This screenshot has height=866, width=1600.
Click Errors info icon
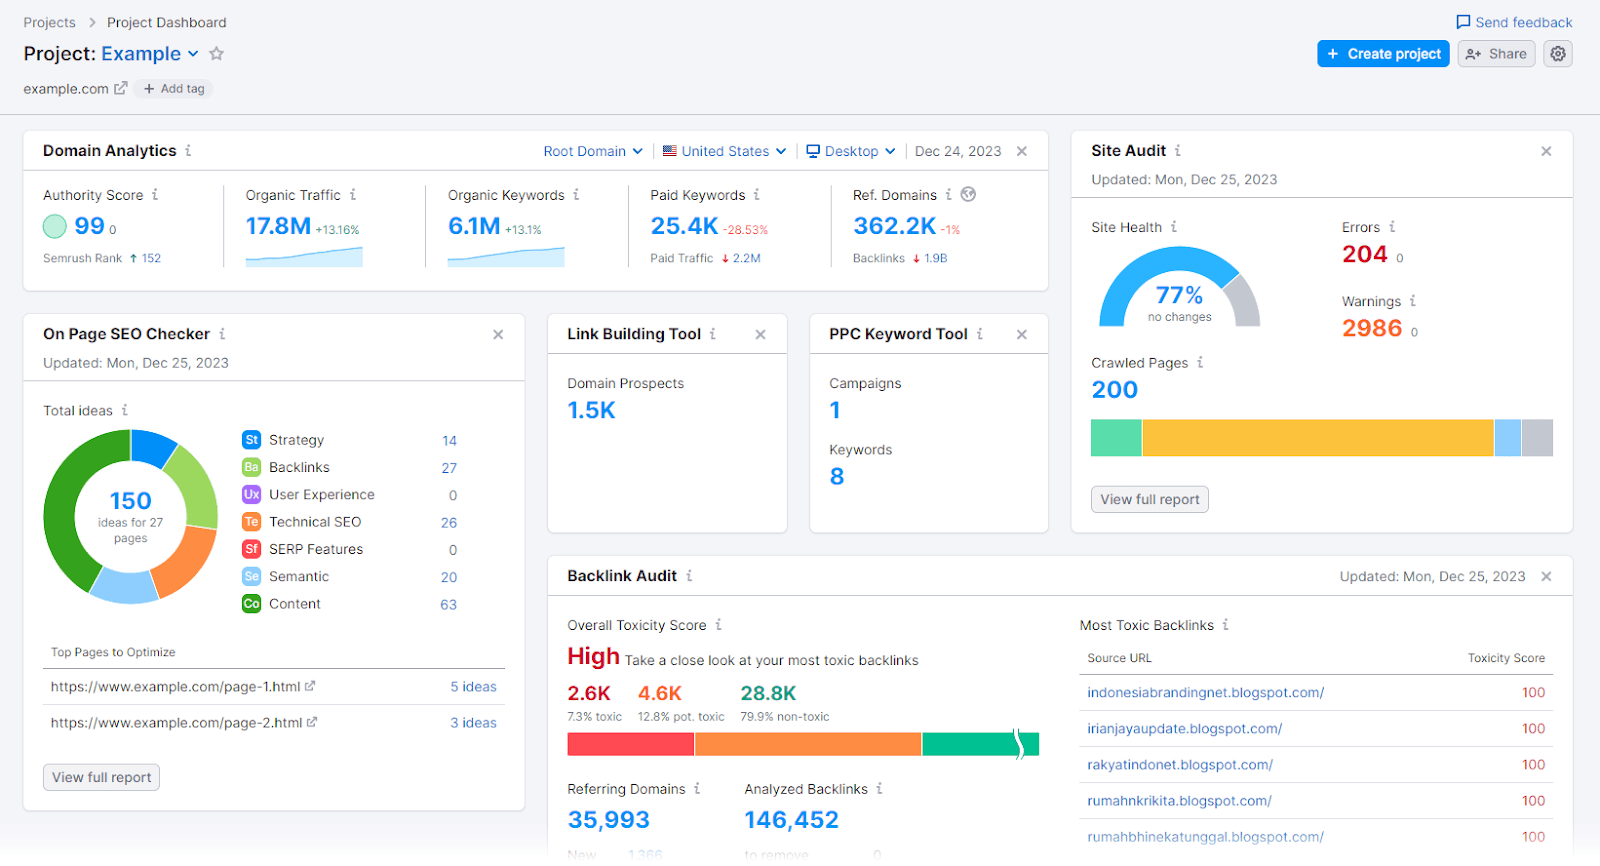point(1392,227)
